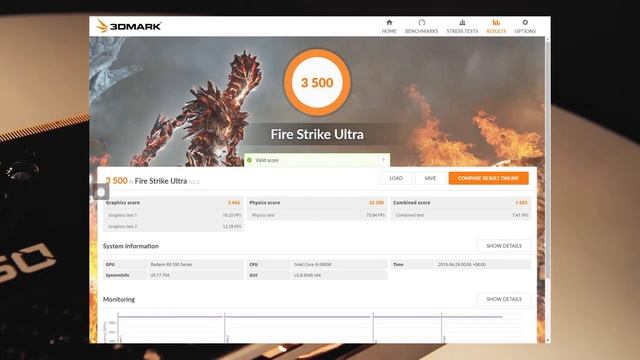Click the floating gray round button overlay
640x360 pixels.
click(x=101, y=192)
